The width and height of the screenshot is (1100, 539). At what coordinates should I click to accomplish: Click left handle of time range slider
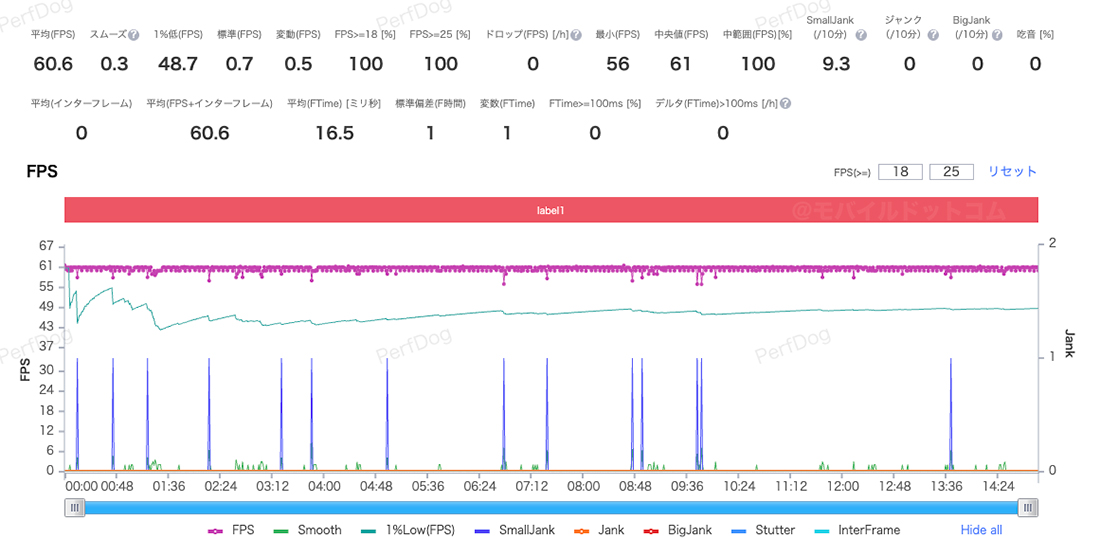(74, 508)
